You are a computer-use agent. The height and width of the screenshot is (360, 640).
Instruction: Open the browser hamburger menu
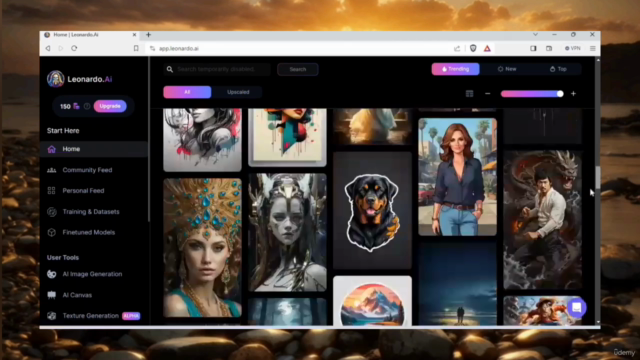[x=593, y=48]
